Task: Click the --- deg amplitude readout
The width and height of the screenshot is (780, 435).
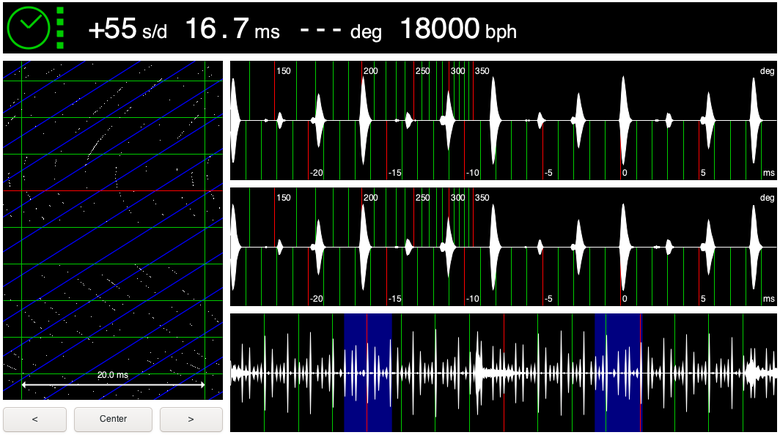Action: point(341,31)
